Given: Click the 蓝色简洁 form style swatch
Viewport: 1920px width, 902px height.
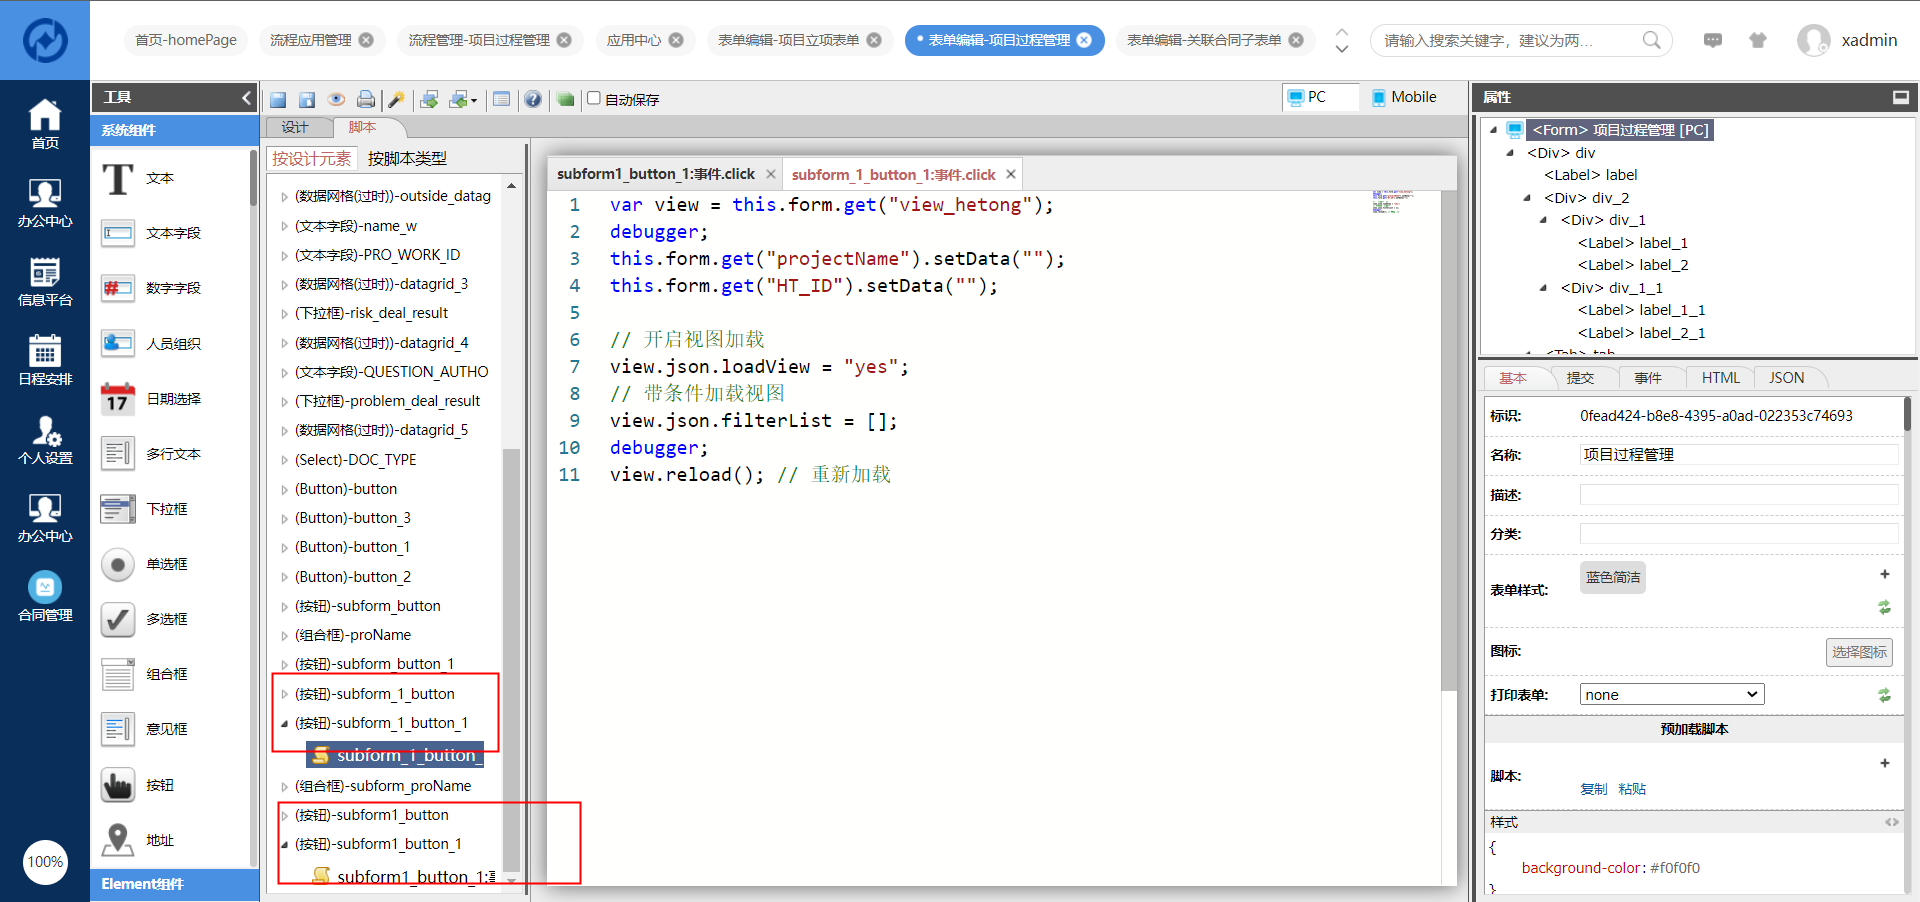Looking at the screenshot, I should pos(1612,577).
